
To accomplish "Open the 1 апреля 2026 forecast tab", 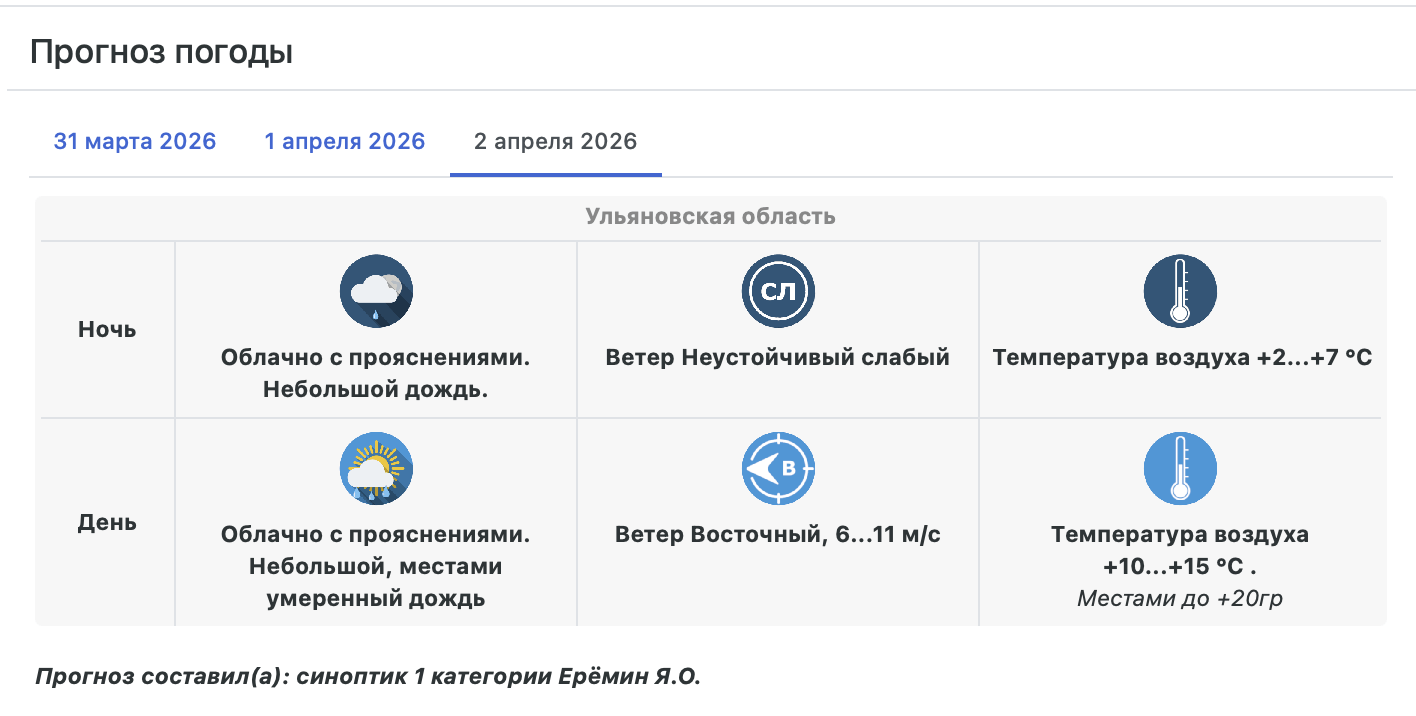I will click(x=344, y=141).
